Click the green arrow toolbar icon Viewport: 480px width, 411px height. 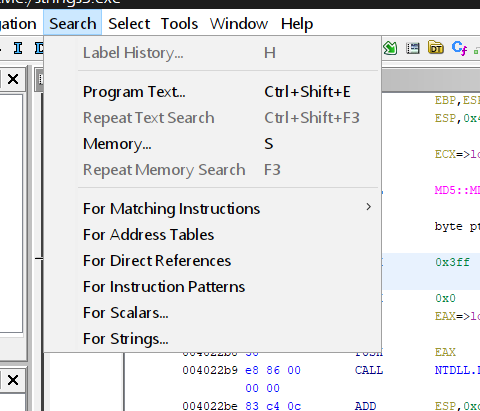click(390, 48)
